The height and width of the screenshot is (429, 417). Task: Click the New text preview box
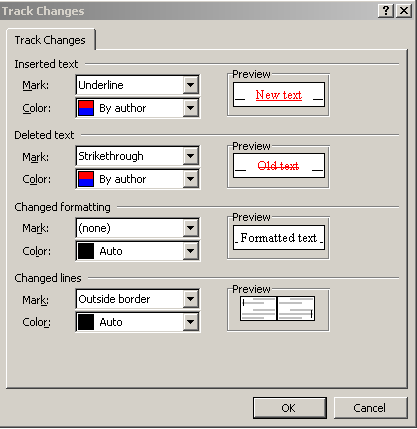point(279,95)
